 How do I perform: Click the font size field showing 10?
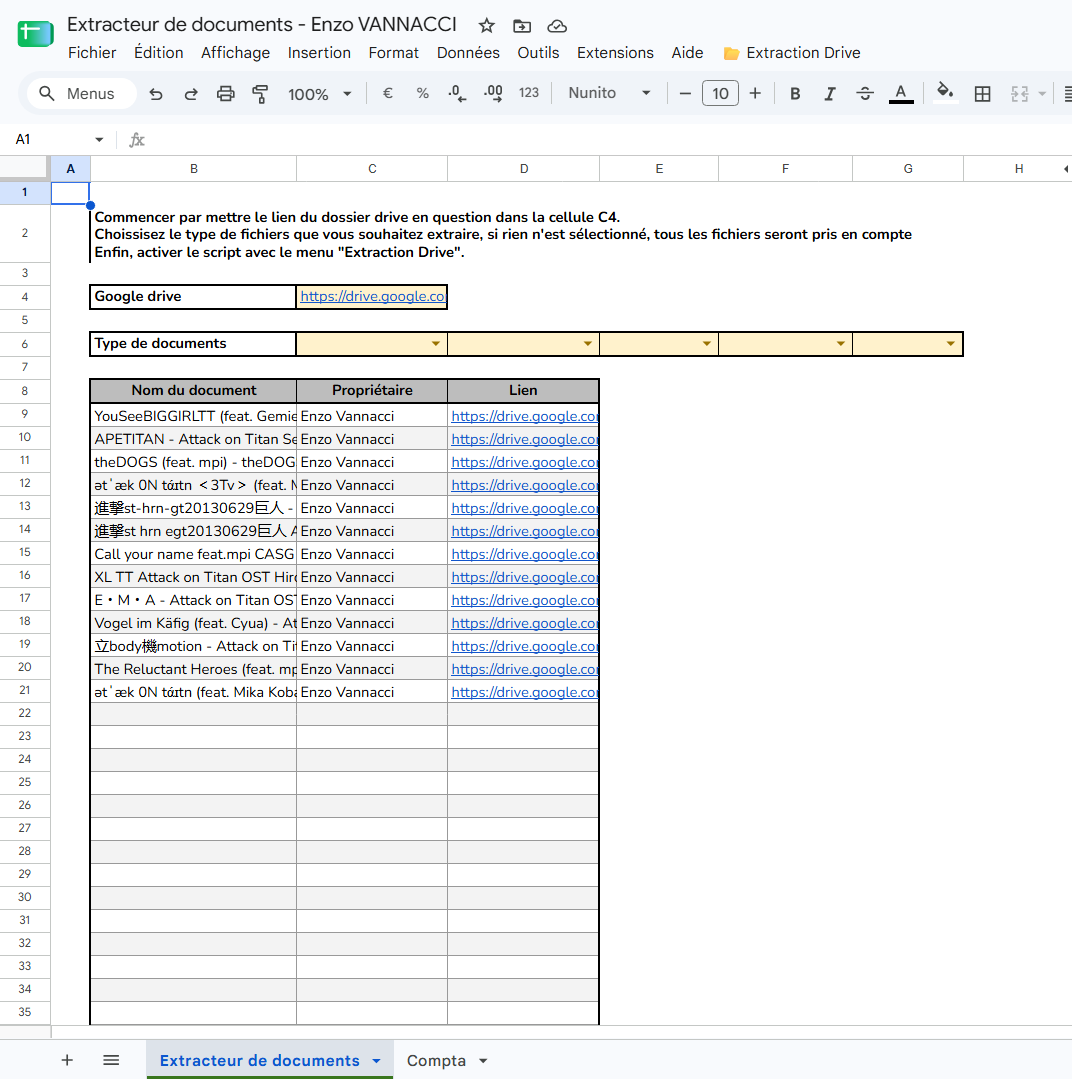(720, 94)
